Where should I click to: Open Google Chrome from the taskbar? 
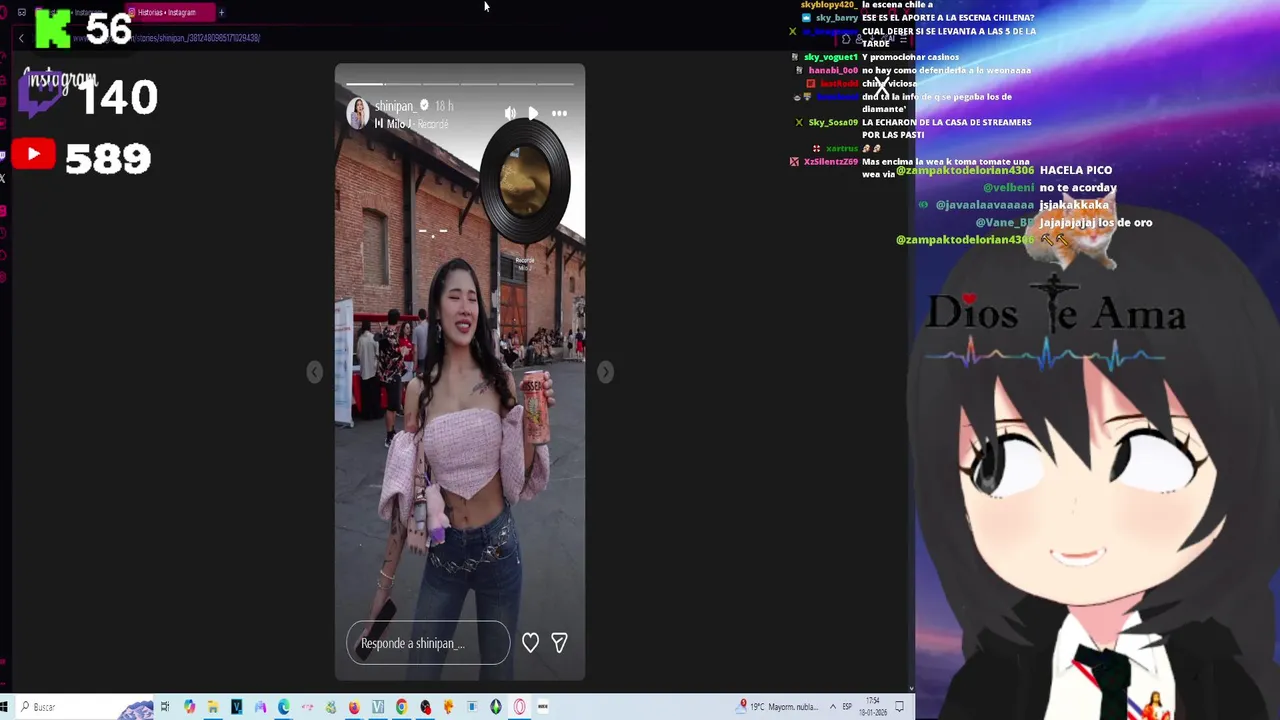coord(401,707)
